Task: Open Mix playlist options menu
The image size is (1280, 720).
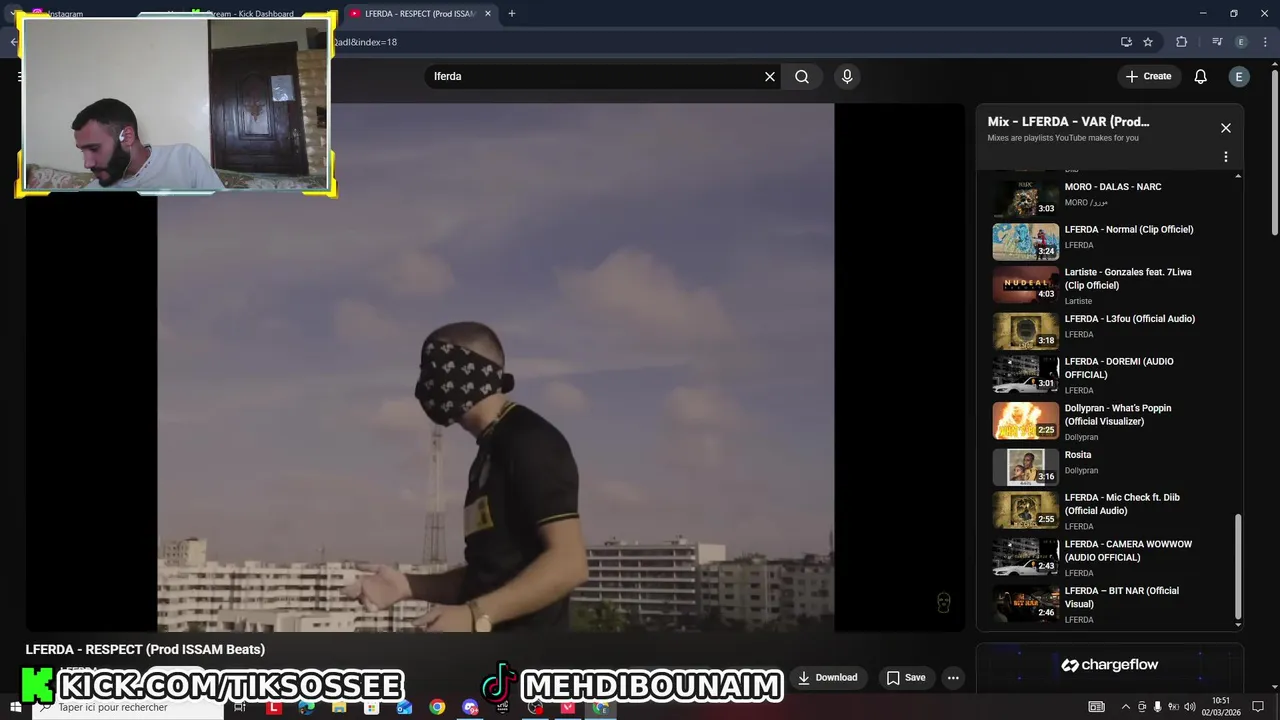Action: (x=1226, y=157)
